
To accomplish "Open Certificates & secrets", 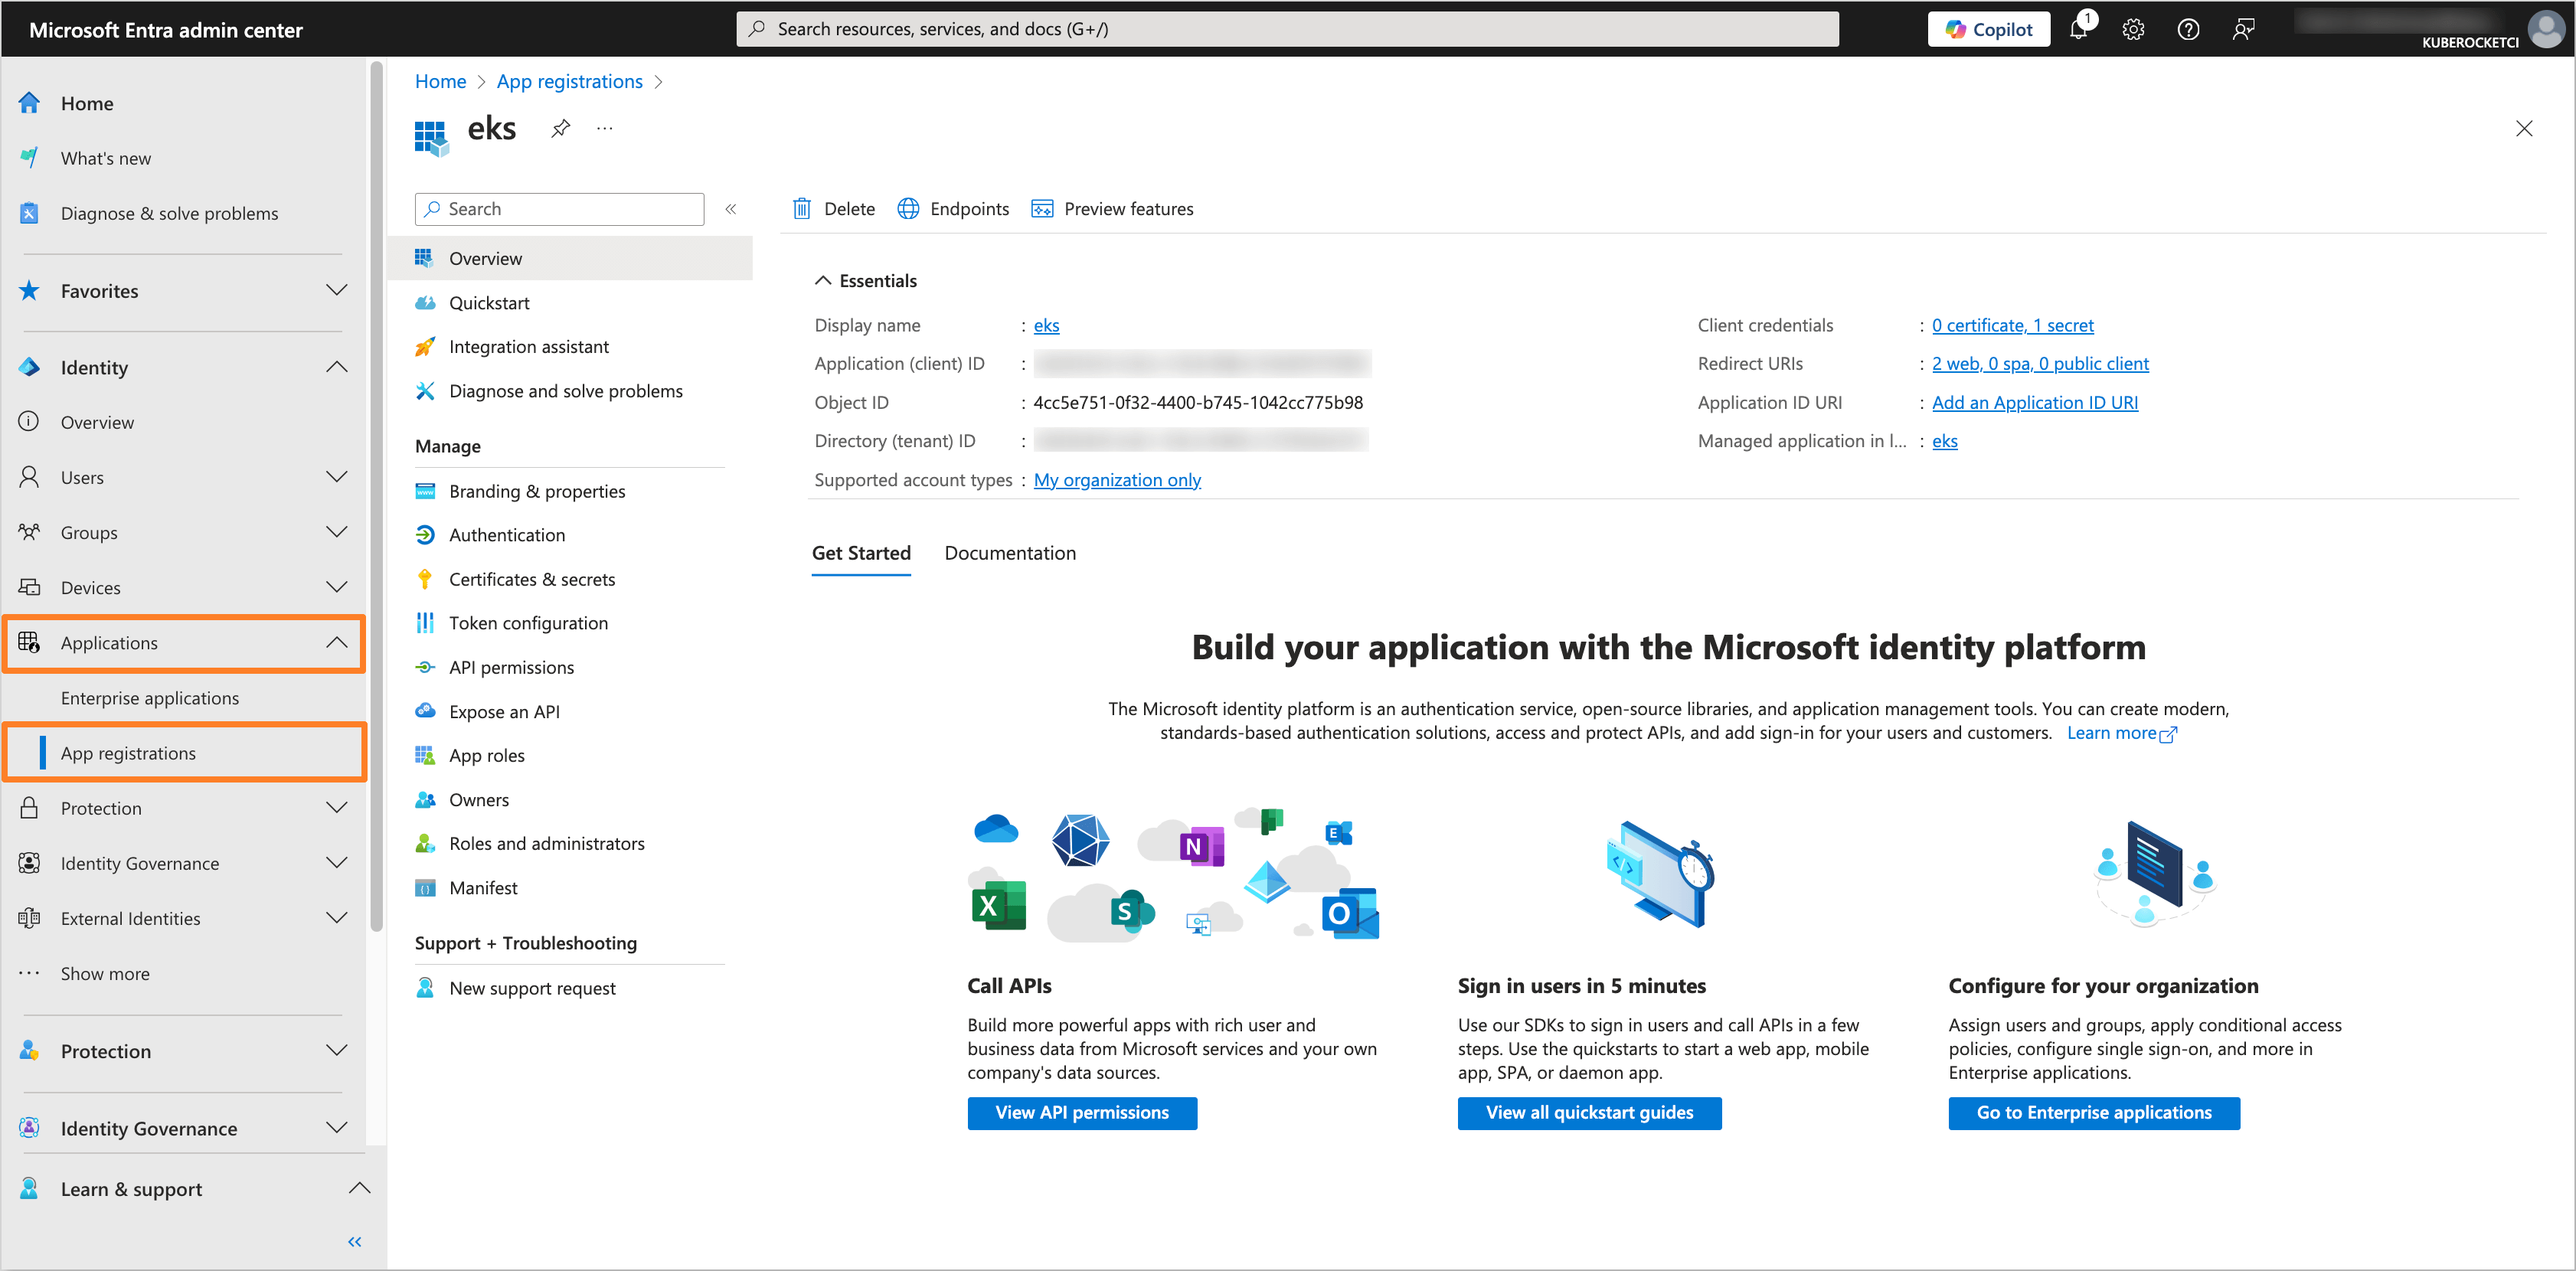I will 532,579.
